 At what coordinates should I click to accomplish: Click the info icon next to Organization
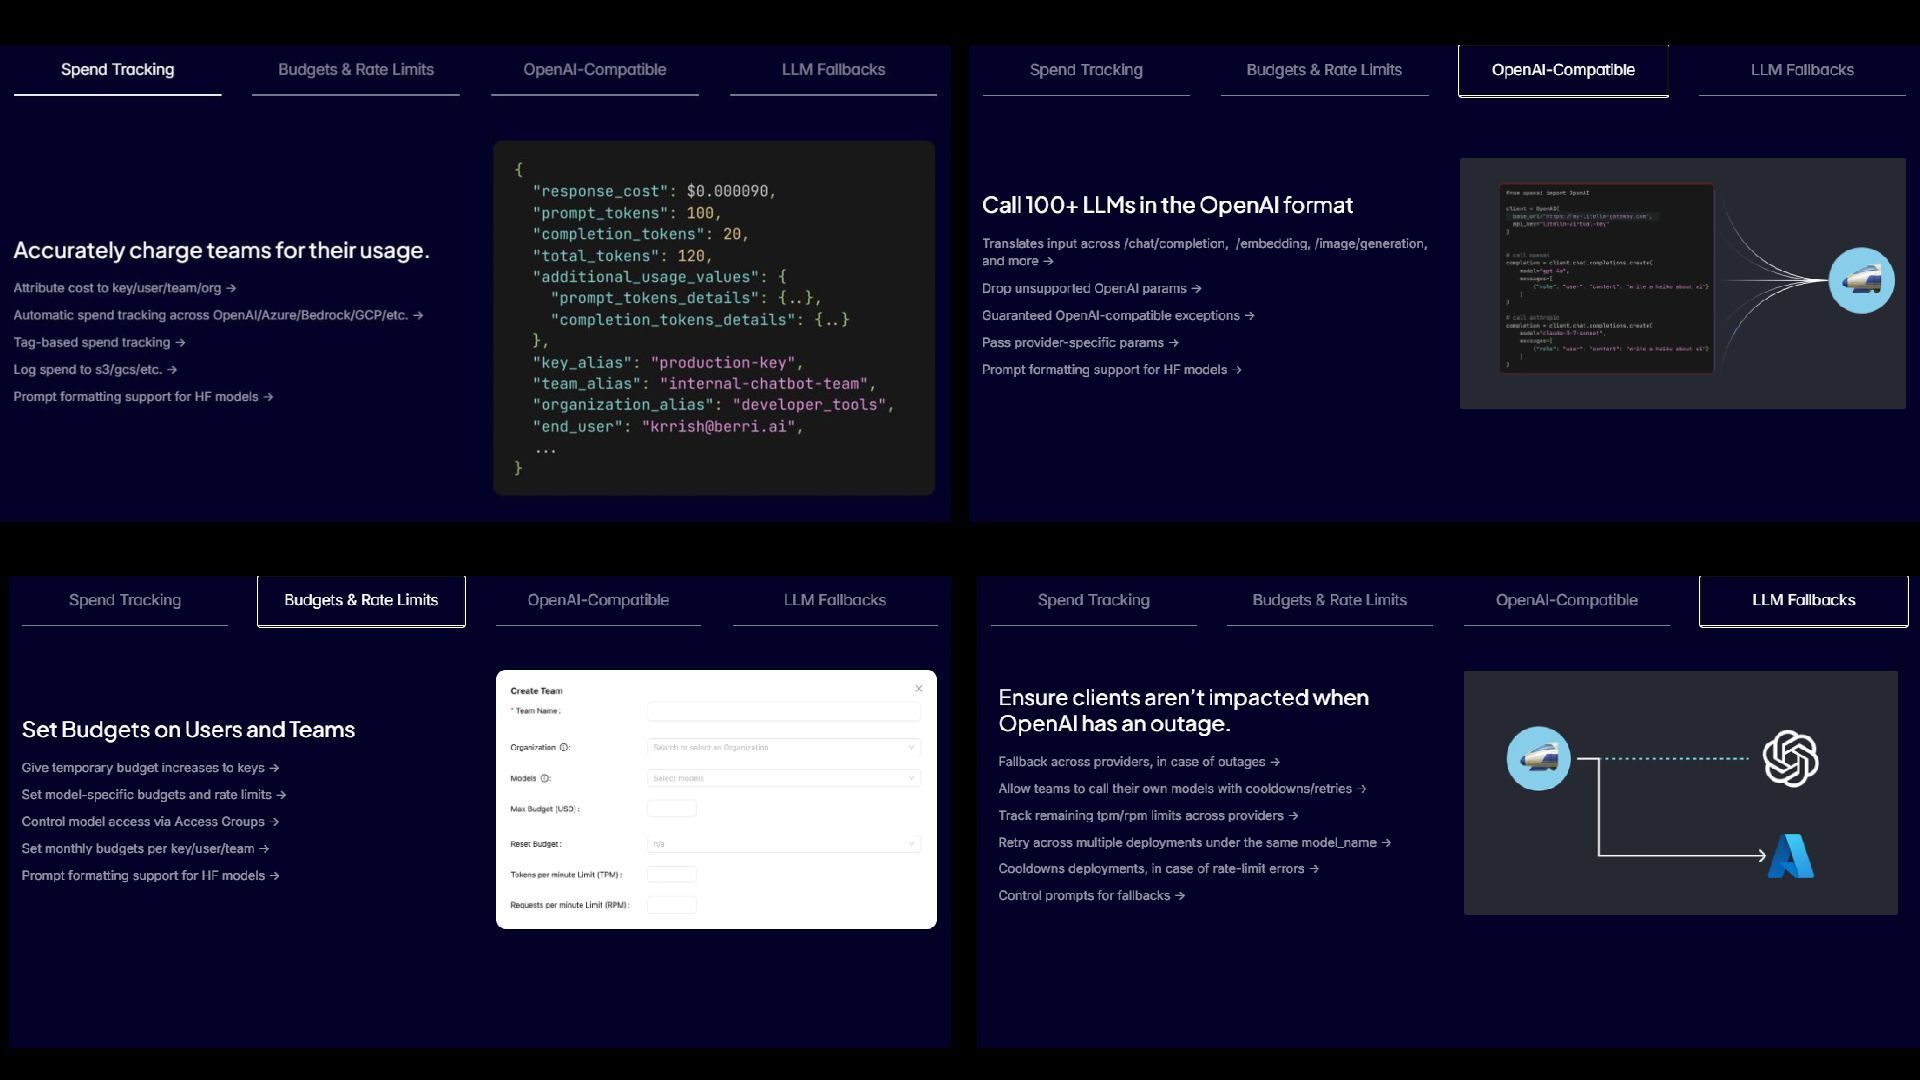tap(564, 748)
